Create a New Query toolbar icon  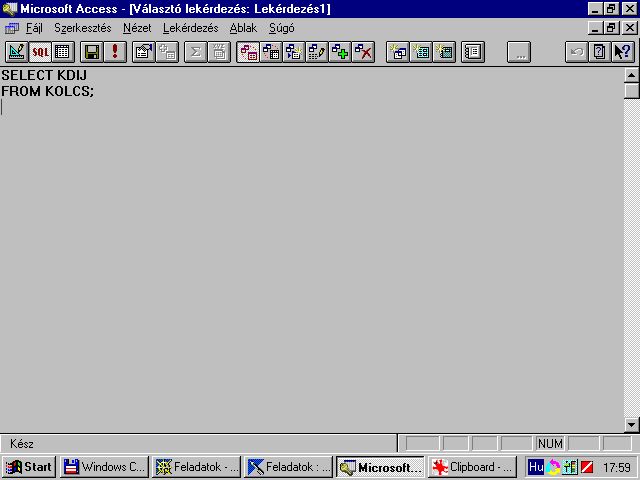click(398, 52)
